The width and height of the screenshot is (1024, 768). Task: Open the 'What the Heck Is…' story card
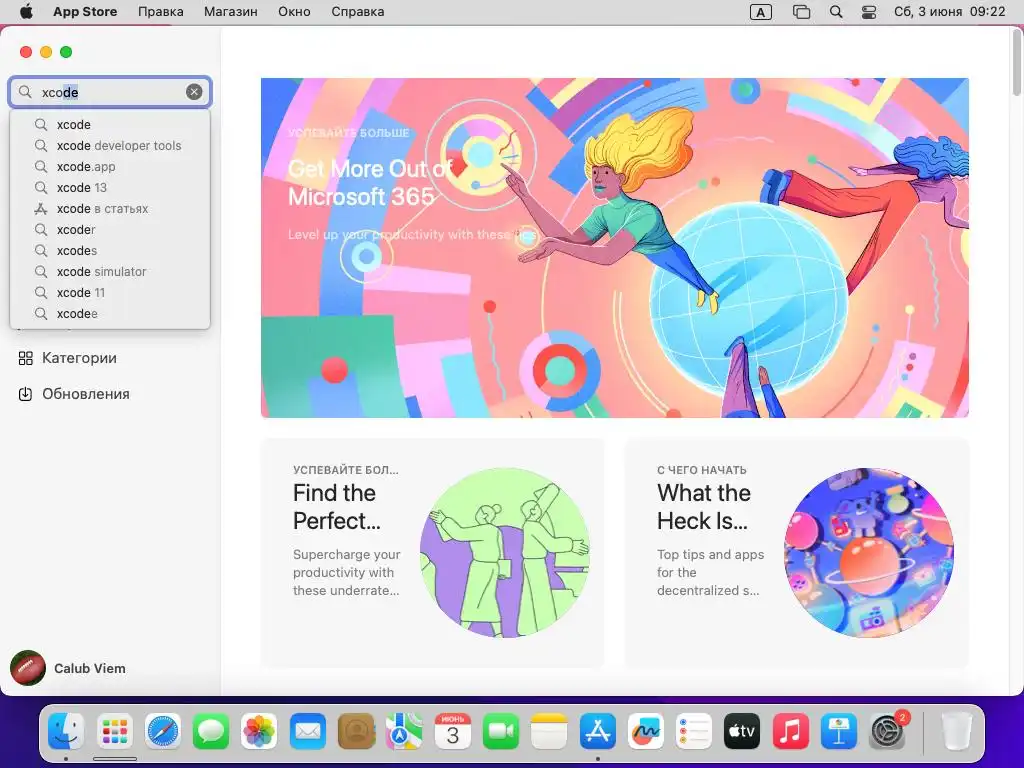[x=797, y=552]
